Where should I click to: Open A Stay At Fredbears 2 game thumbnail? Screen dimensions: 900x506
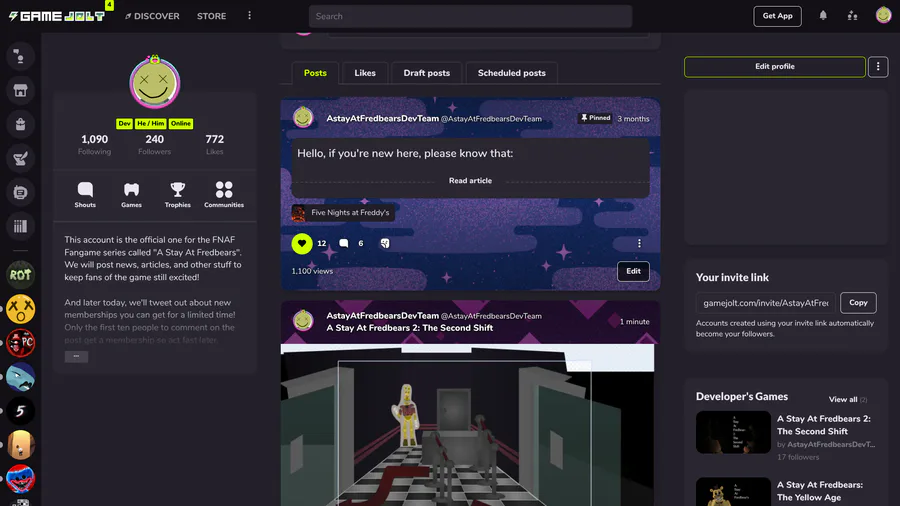[733, 432]
